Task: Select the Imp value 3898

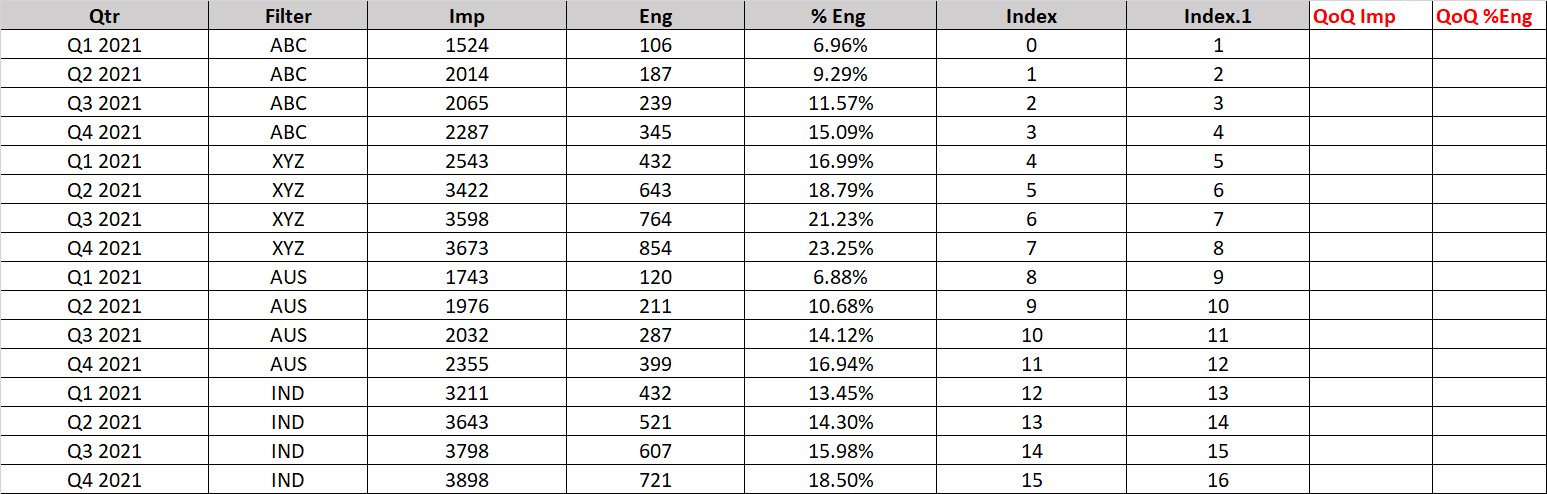Action: point(468,480)
